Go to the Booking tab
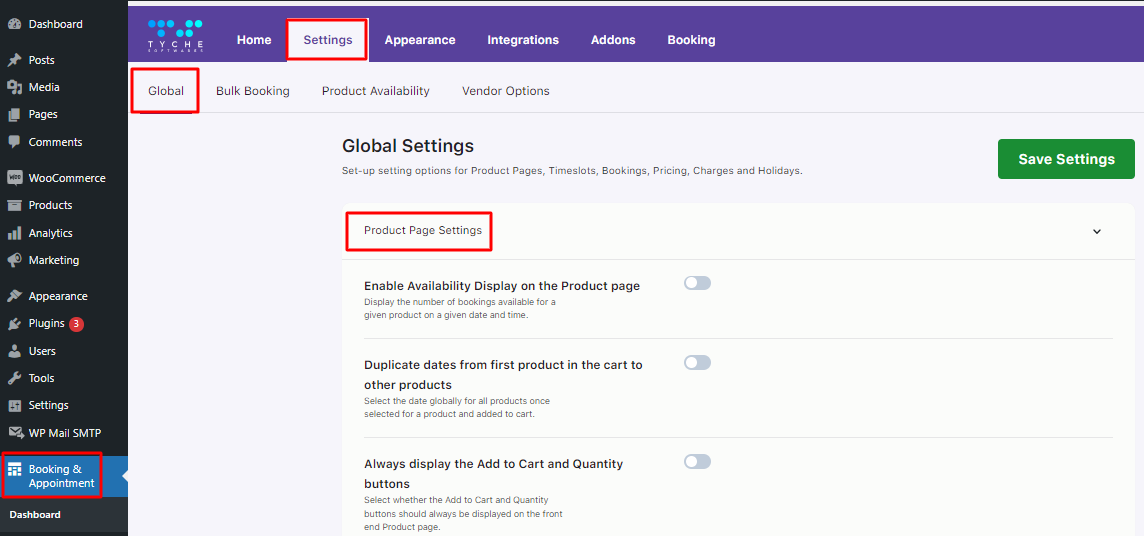The width and height of the screenshot is (1144, 536). [691, 40]
